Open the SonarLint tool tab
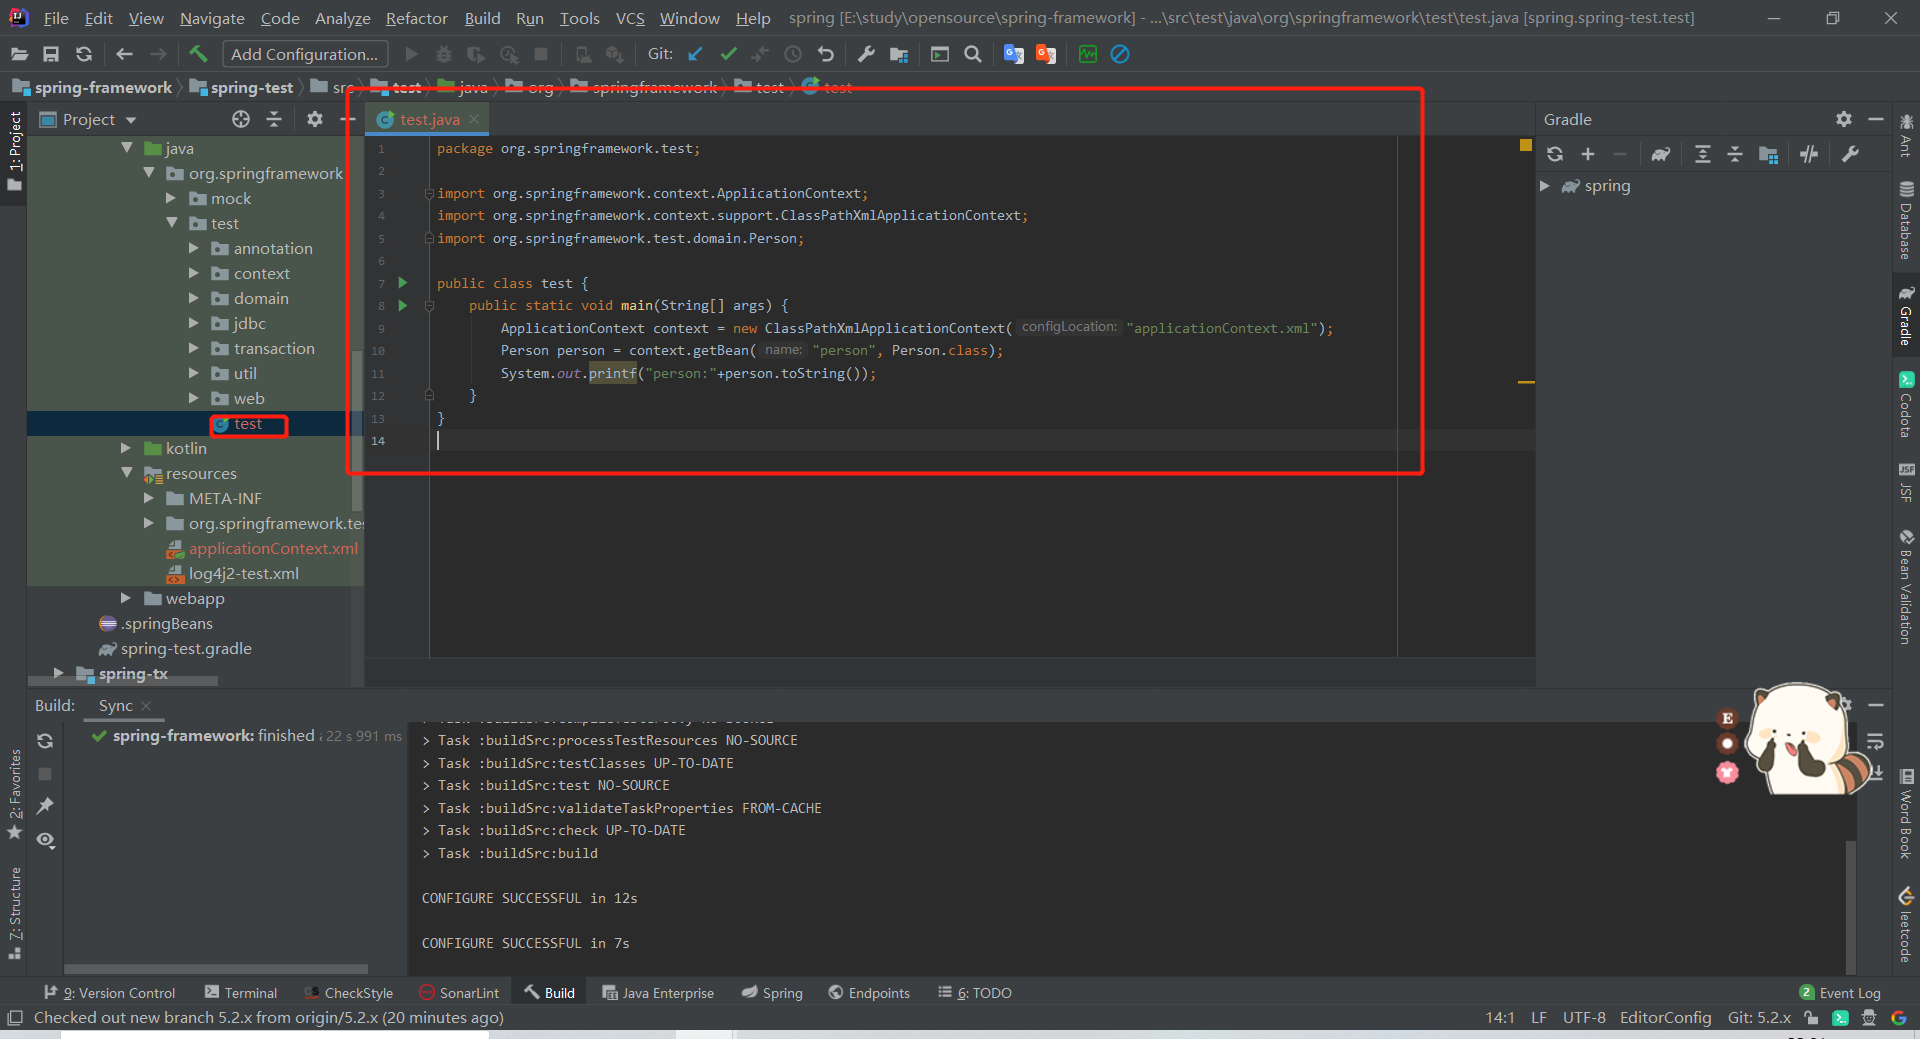The image size is (1920, 1039). (x=459, y=993)
